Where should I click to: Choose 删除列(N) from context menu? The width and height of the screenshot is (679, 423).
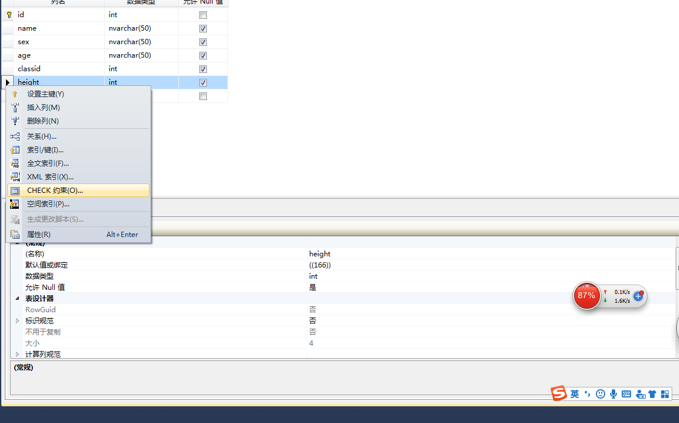click(x=78, y=121)
